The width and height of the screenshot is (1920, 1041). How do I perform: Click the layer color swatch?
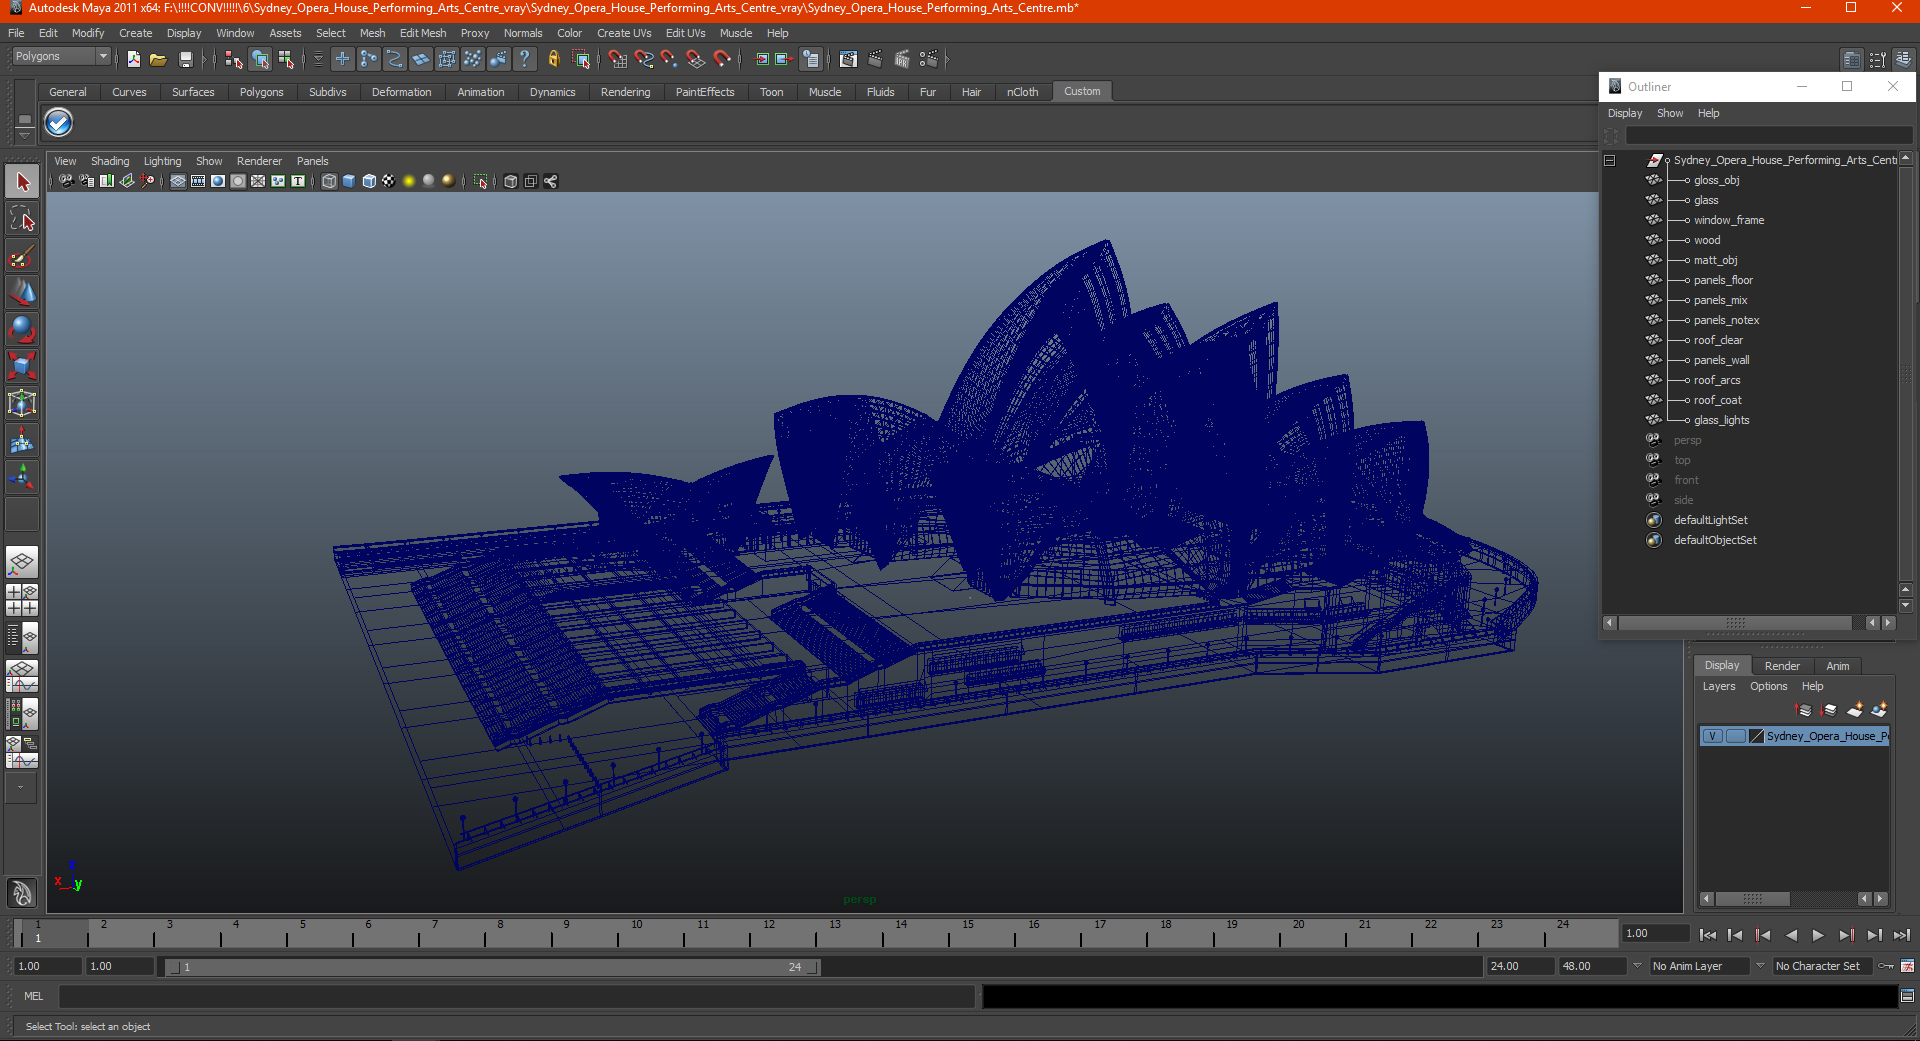(x=1756, y=736)
